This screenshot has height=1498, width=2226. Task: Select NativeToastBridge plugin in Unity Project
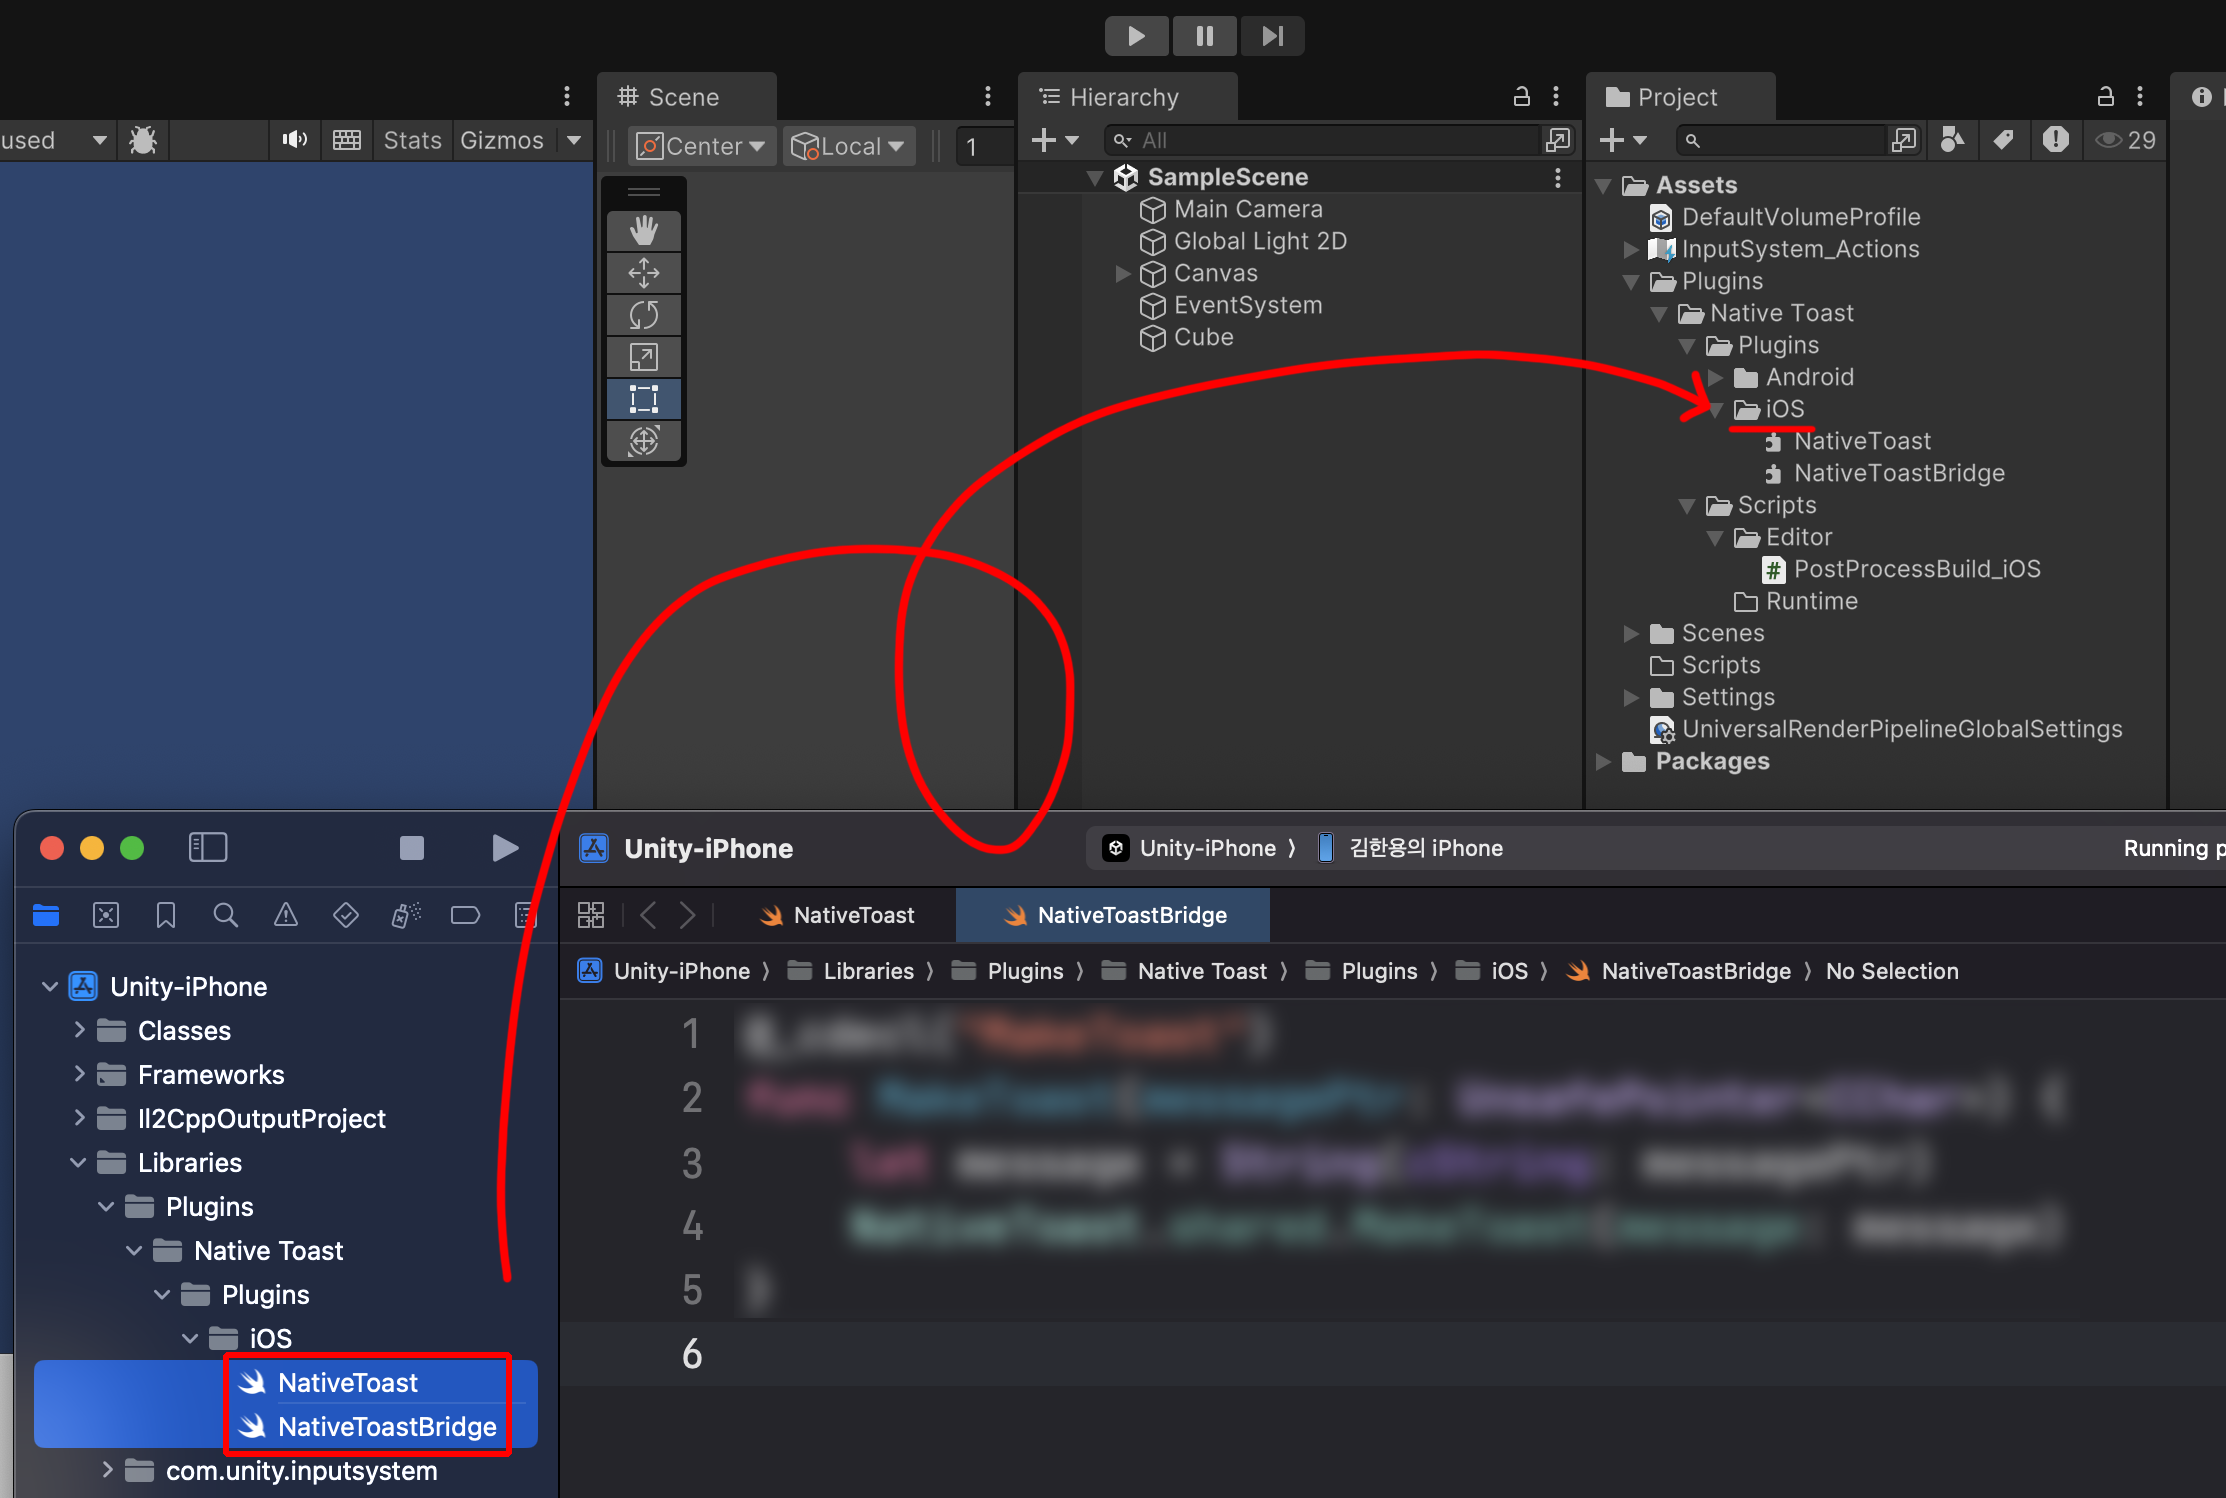tap(1884, 473)
